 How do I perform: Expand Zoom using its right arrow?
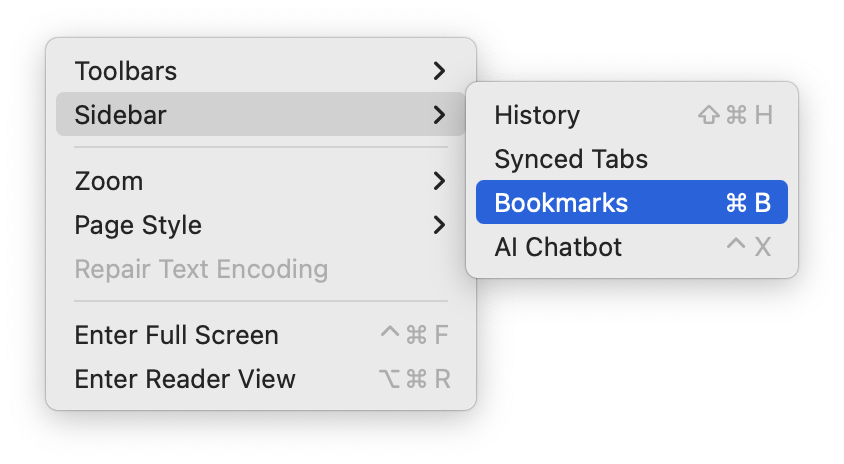pos(439,181)
